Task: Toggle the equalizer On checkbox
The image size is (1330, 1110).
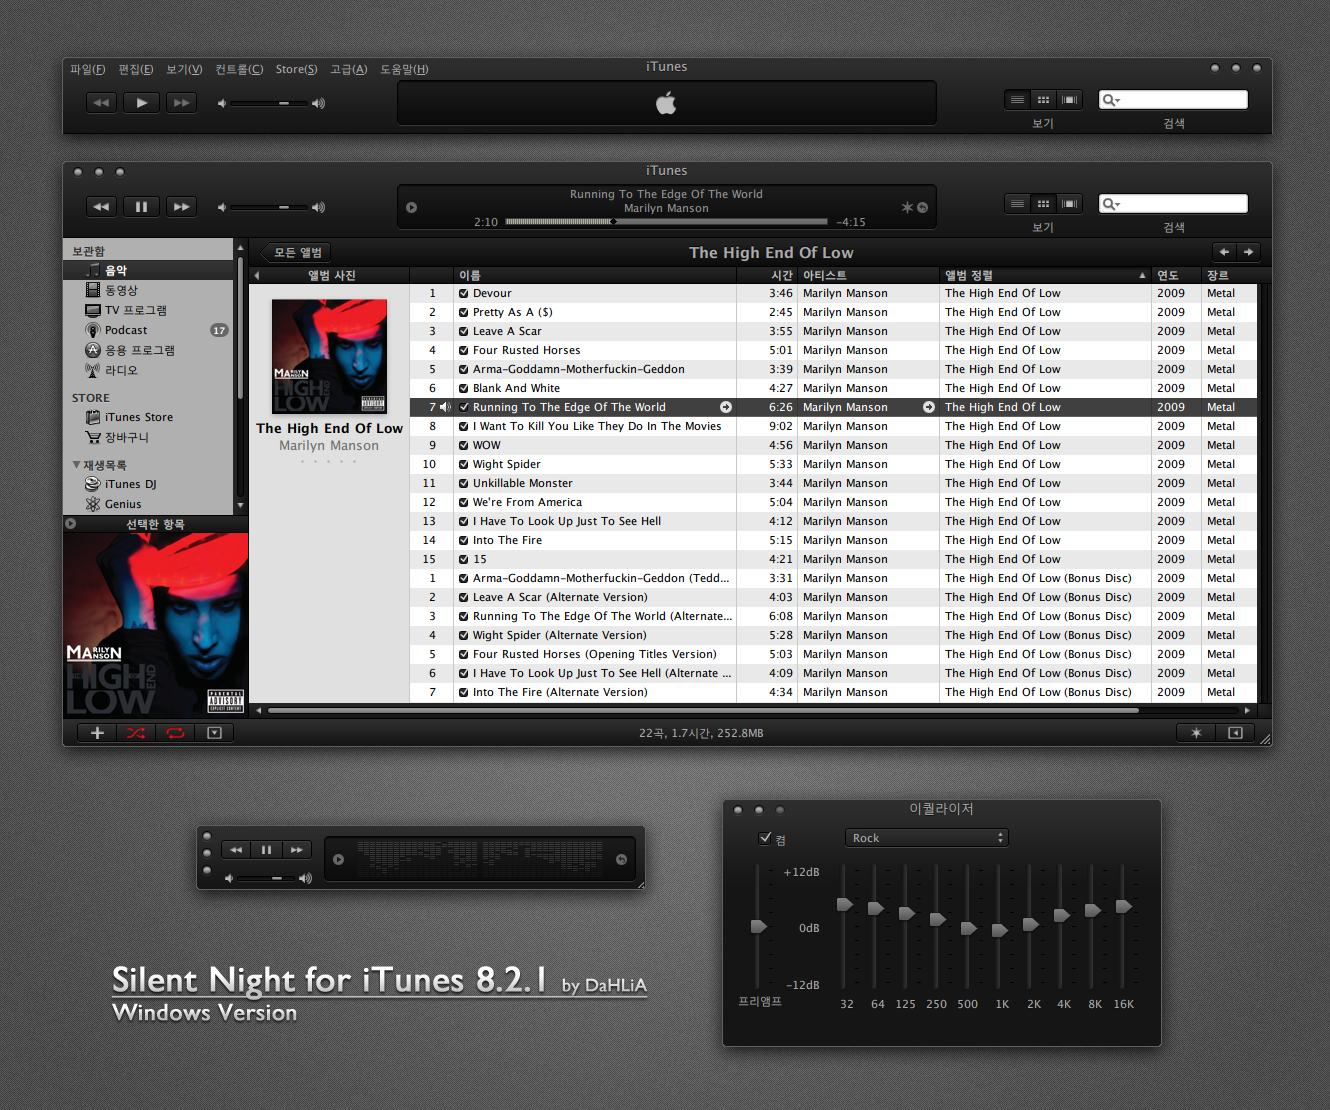Action: (765, 838)
